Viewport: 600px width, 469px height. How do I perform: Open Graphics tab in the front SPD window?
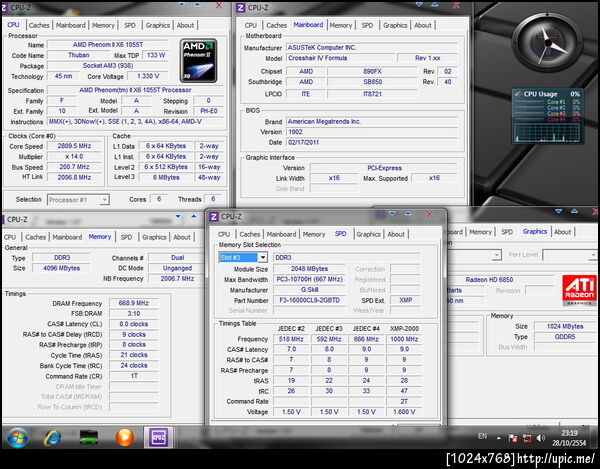368,234
